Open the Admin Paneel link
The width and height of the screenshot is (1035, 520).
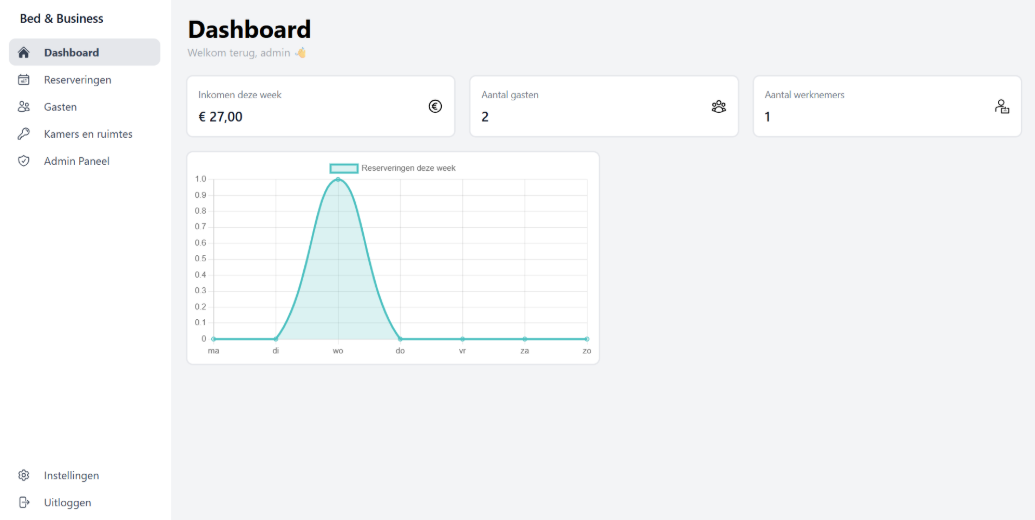tap(76, 161)
